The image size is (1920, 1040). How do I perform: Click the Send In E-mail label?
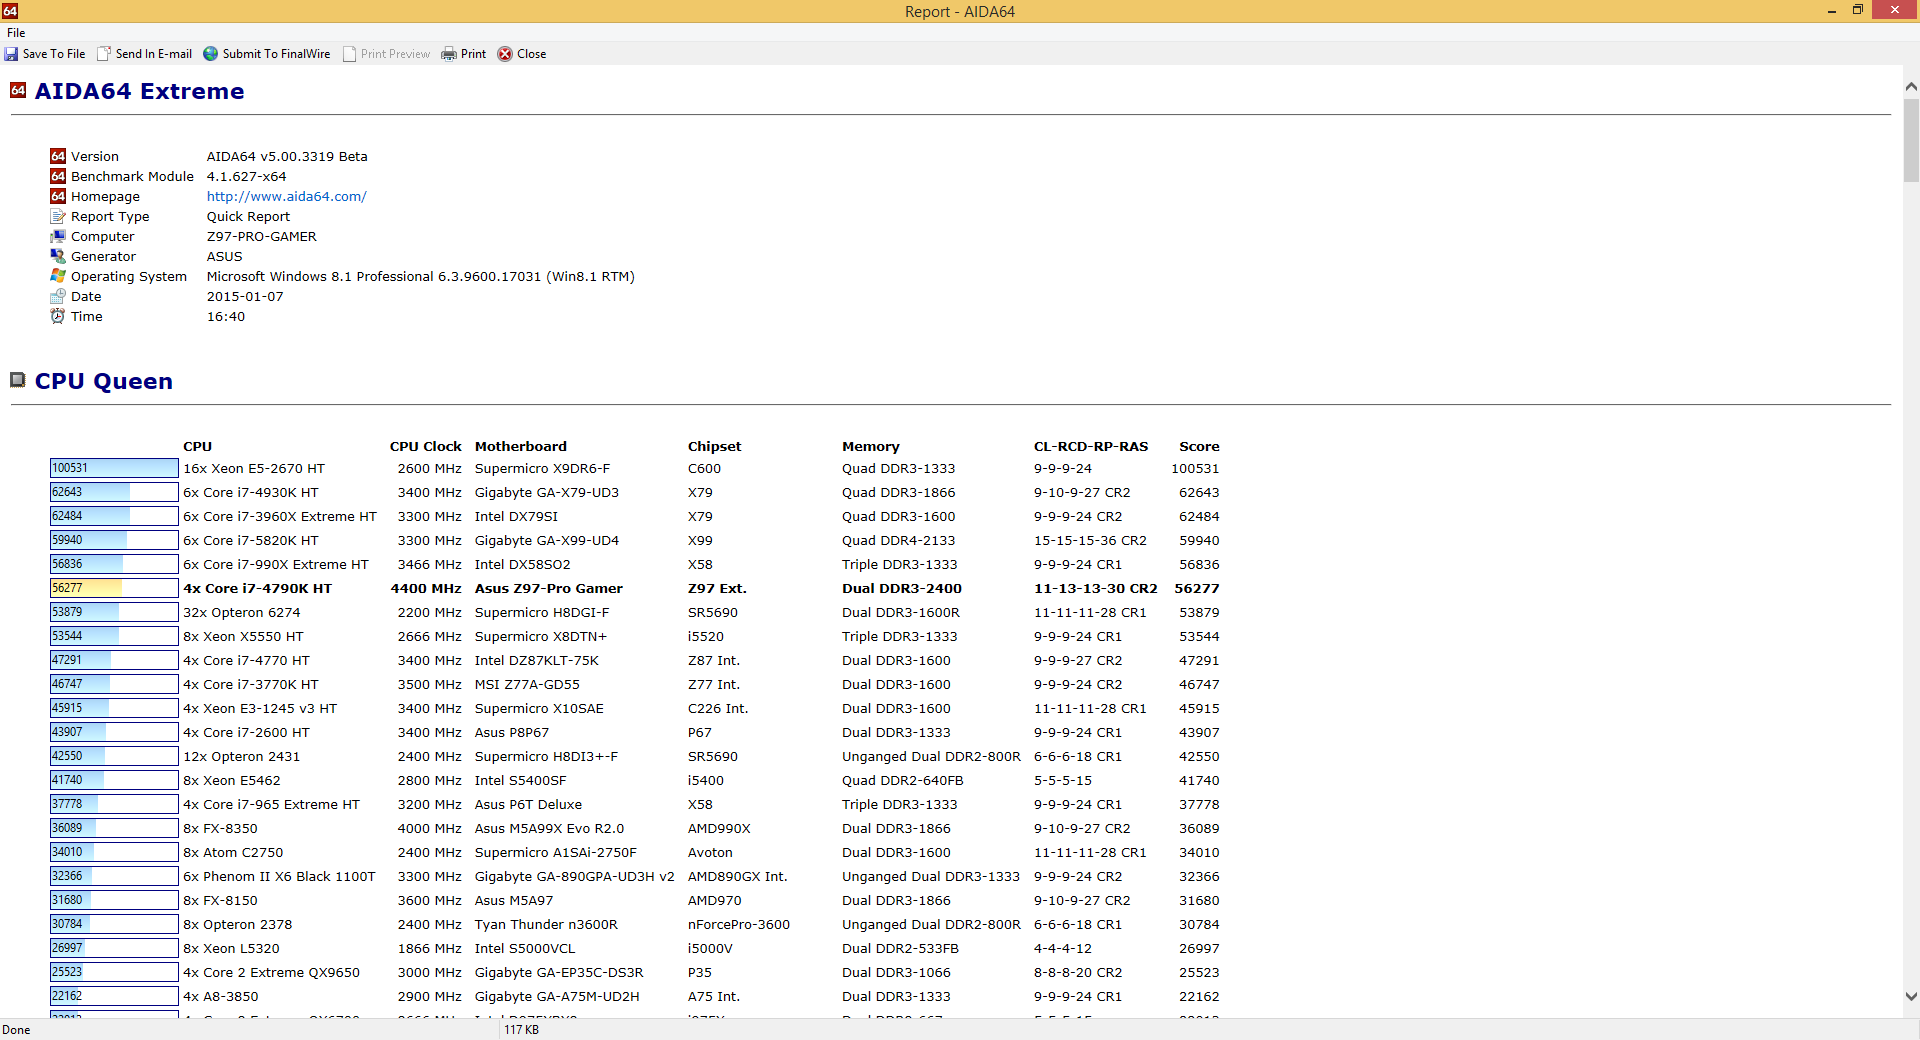[154, 54]
